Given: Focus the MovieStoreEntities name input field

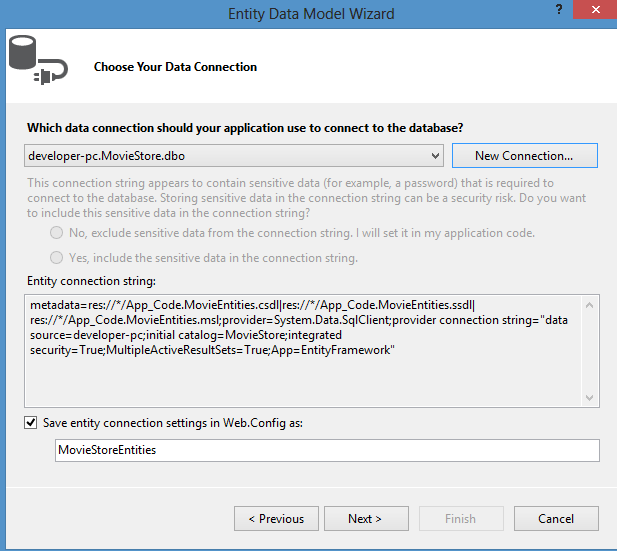Looking at the screenshot, I should tap(327, 450).
